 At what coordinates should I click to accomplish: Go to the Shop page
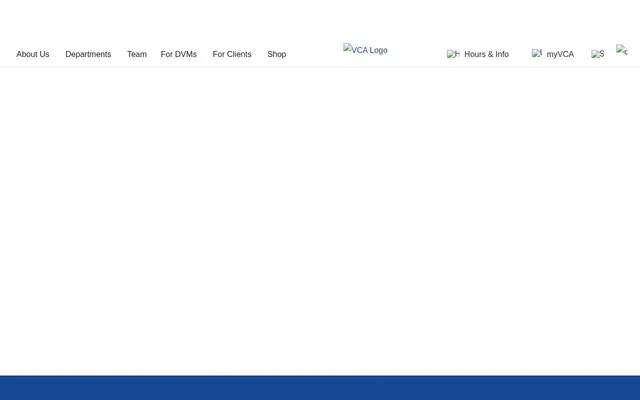pyautogui.click(x=276, y=54)
